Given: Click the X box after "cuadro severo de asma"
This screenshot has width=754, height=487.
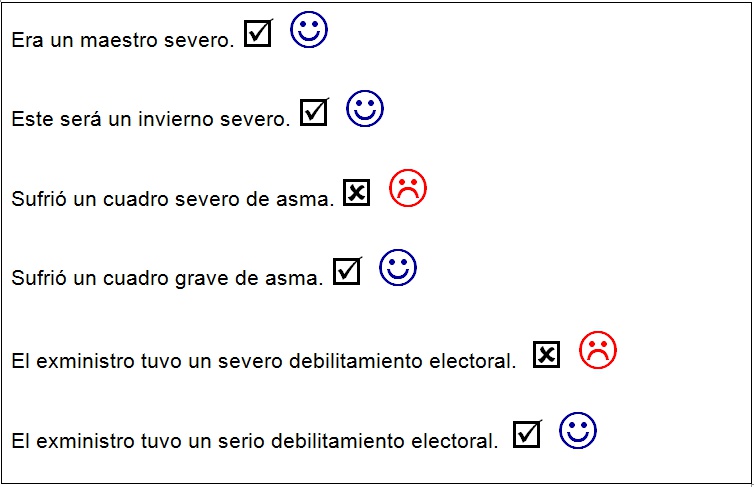Looking at the screenshot, I should click(x=356, y=193).
